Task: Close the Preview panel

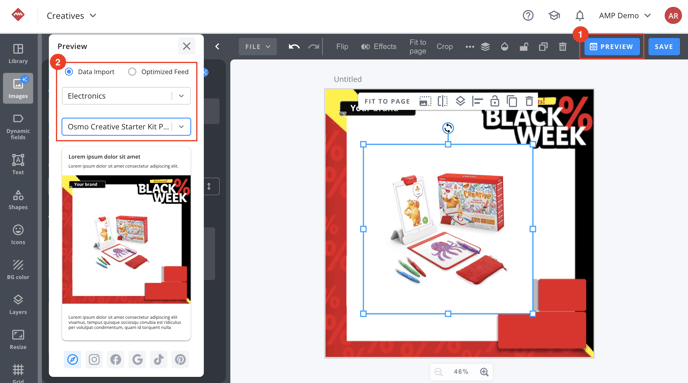Action: coord(186,46)
